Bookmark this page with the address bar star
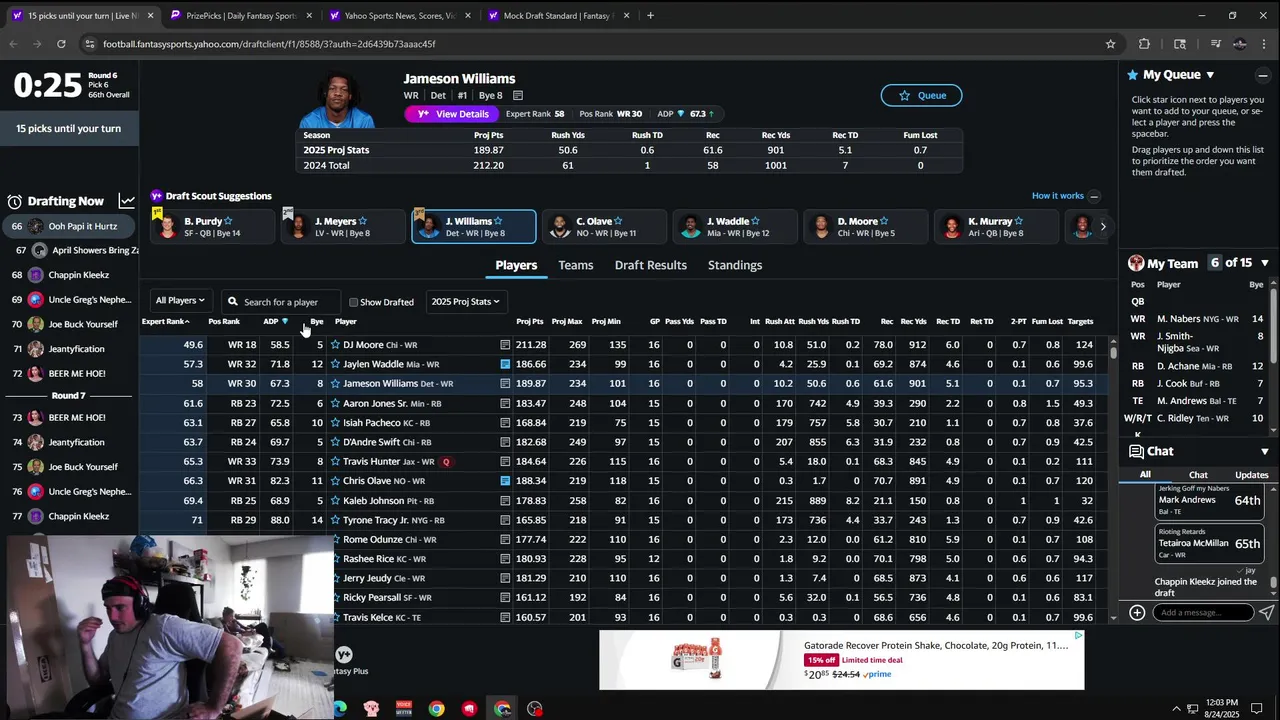Viewport: 1280px width, 720px height. tap(1110, 44)
